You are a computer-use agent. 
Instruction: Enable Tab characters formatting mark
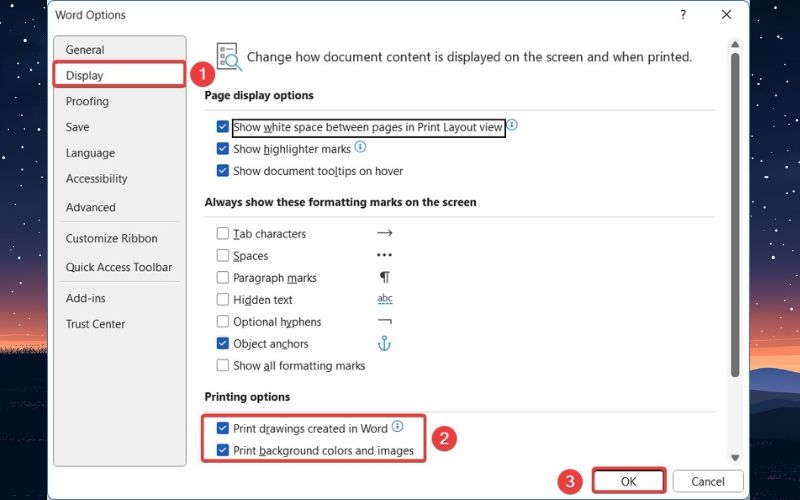coord(222,233)
